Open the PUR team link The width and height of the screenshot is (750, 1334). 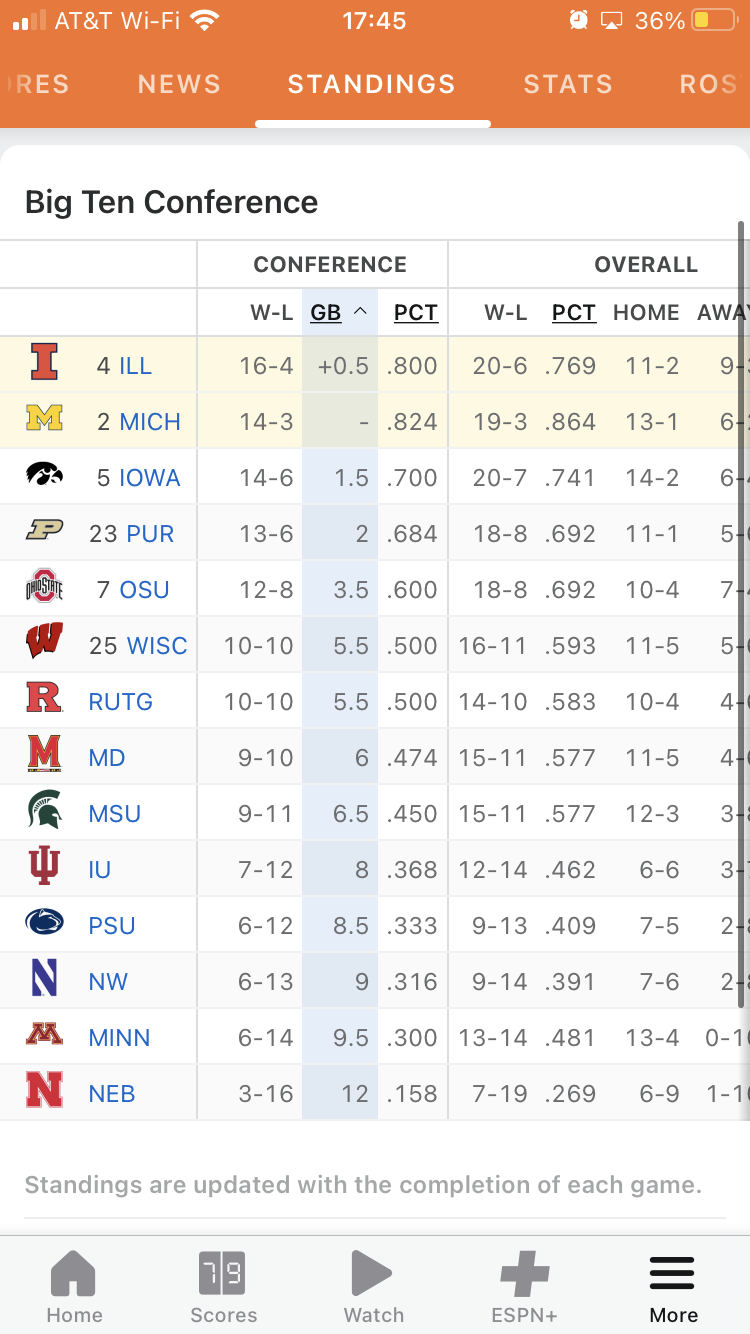click(x=151, y=534)
